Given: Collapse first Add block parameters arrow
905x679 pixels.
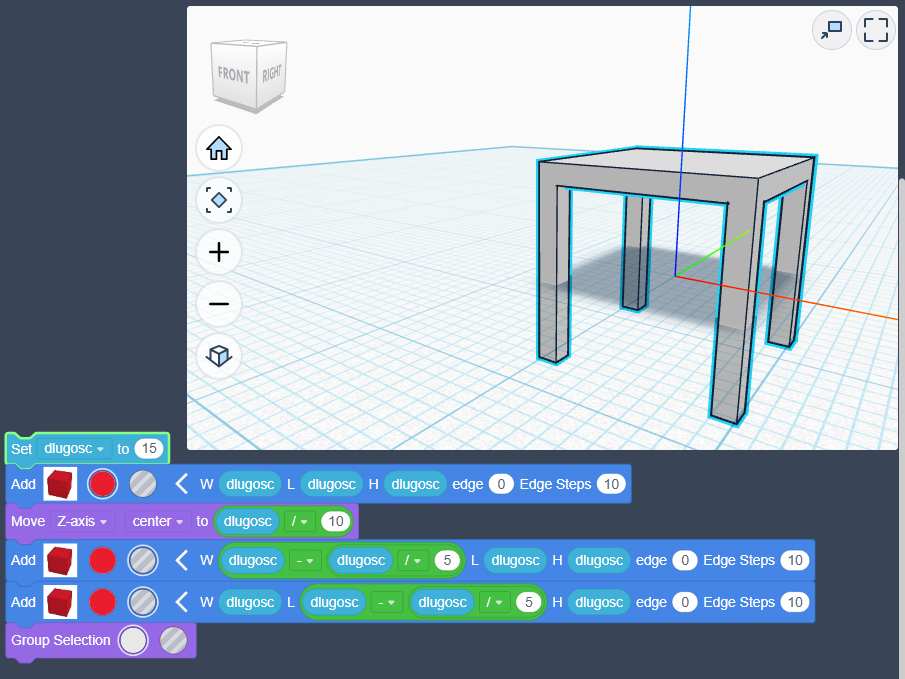Looking at the screenshot, I should (181, 484).
